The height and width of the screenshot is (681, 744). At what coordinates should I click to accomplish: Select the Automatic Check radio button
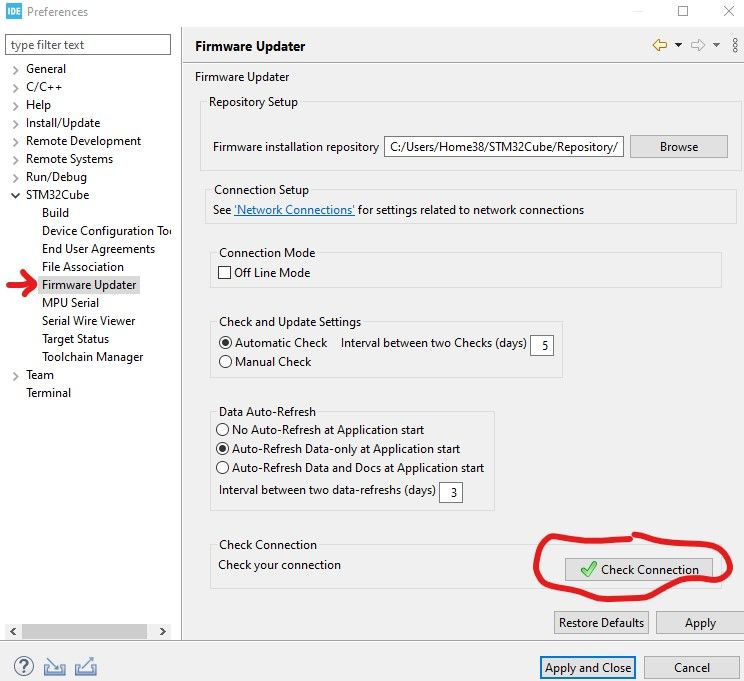[x=225, y=343]
